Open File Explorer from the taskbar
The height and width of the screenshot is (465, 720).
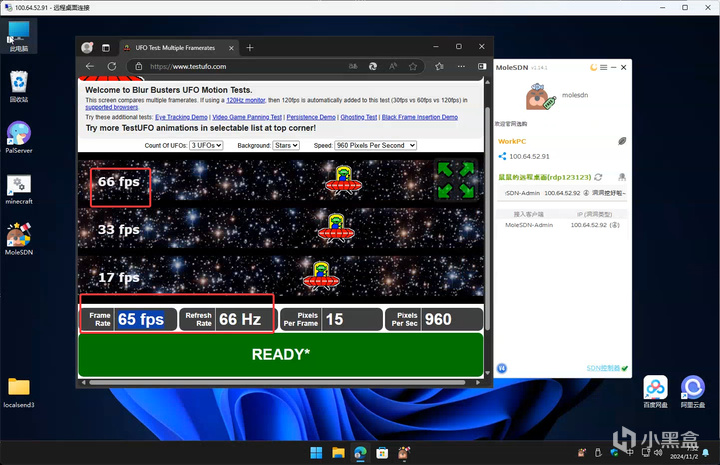338,453
